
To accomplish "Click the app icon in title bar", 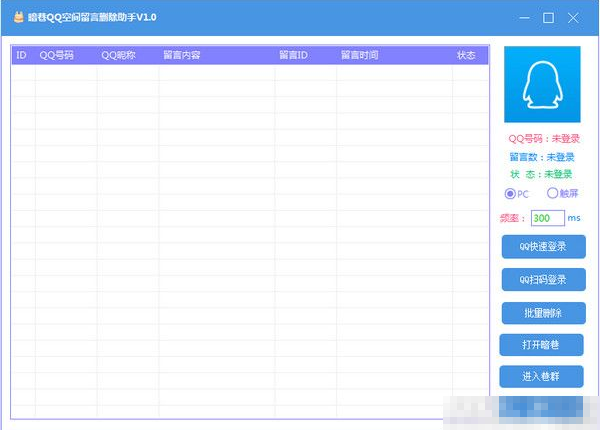I will pyautogui.click(x=18, y=18).
